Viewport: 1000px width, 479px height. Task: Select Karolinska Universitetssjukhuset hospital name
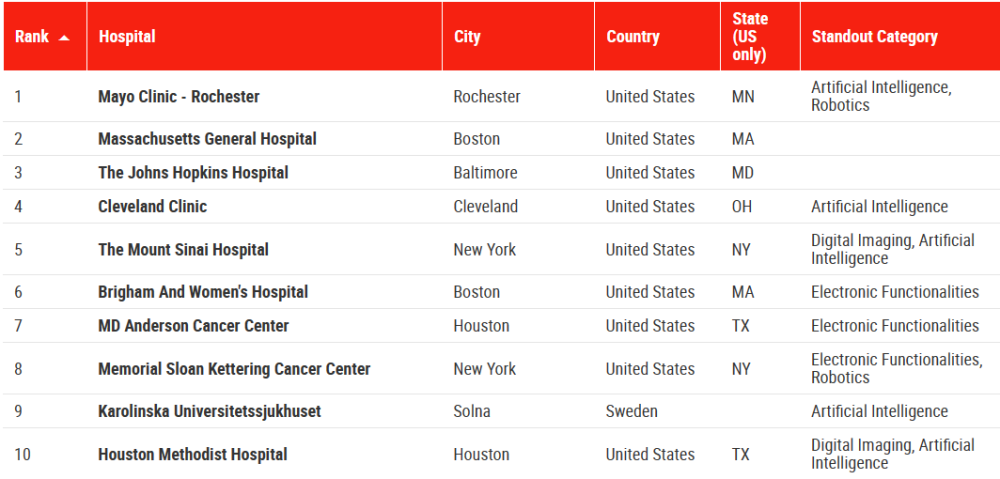click(x=209, y=411)
